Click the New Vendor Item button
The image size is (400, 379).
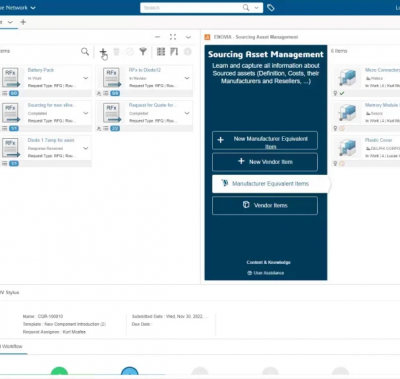pos(265,162)
